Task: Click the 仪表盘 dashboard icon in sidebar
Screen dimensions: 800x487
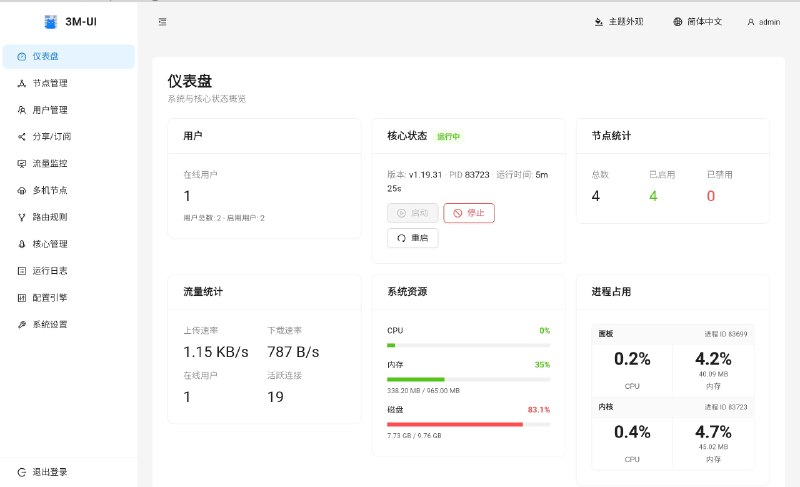Action: 21,57
